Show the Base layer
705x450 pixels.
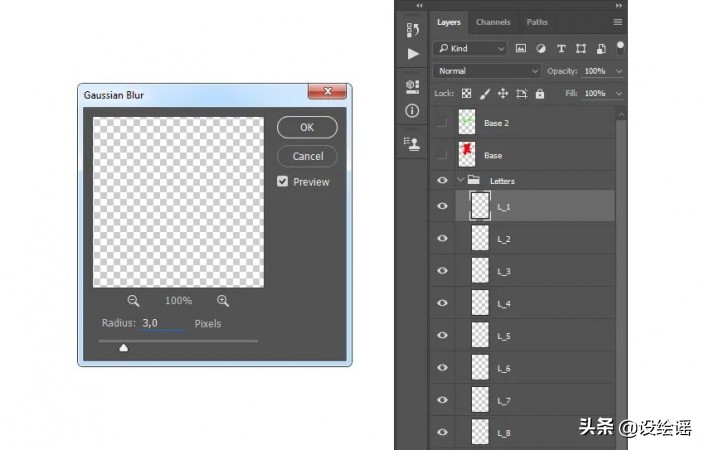(442, 154)
